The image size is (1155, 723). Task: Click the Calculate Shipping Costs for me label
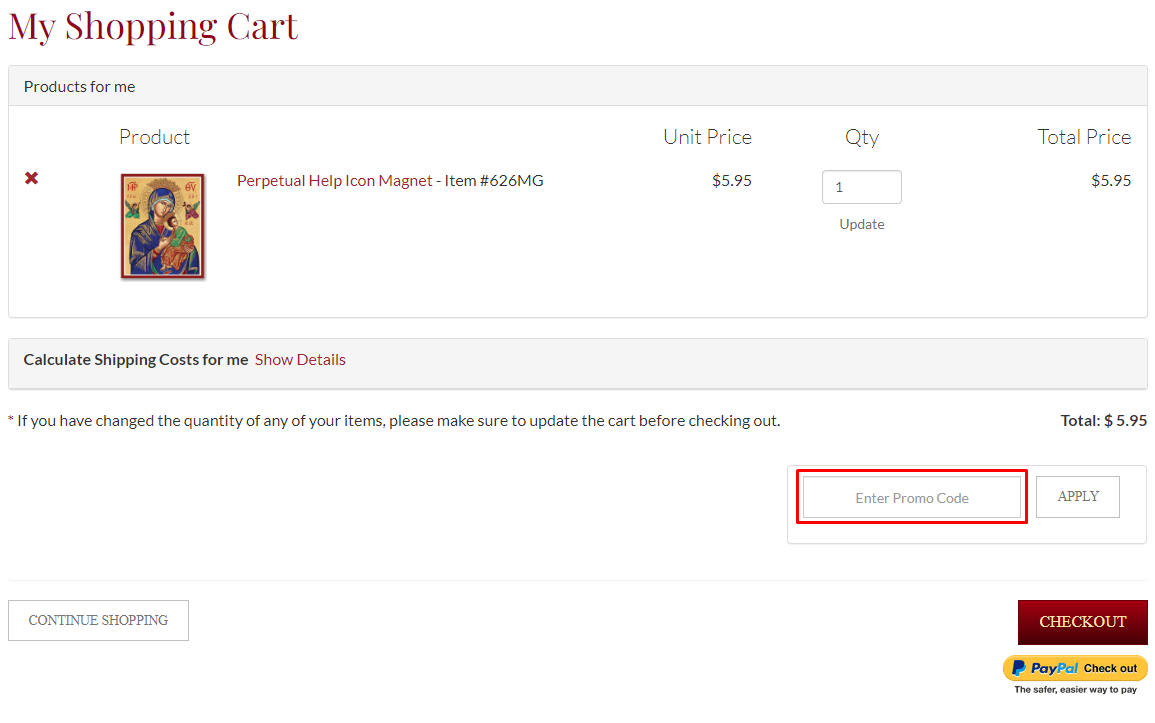click(x=136, y=360)
